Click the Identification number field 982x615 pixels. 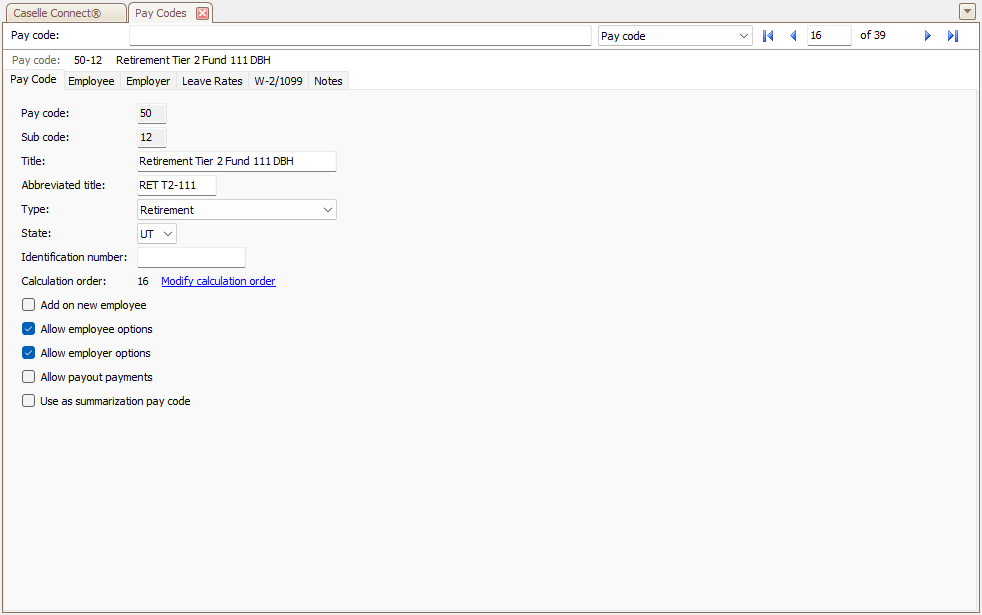coord(190,258)
